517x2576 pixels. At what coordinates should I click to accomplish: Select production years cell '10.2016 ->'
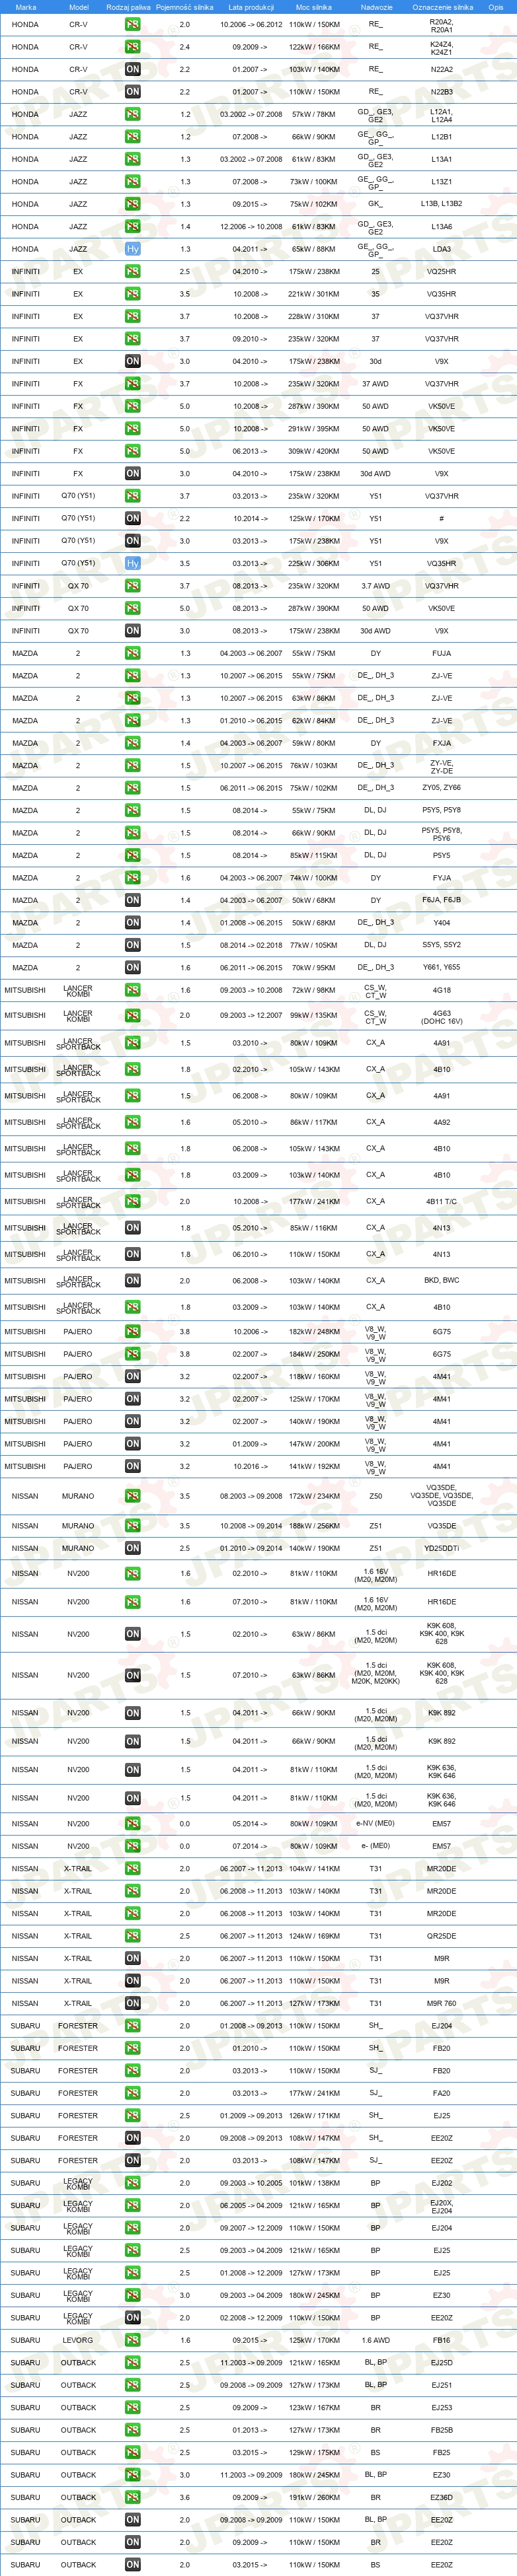pos(251,1466)
